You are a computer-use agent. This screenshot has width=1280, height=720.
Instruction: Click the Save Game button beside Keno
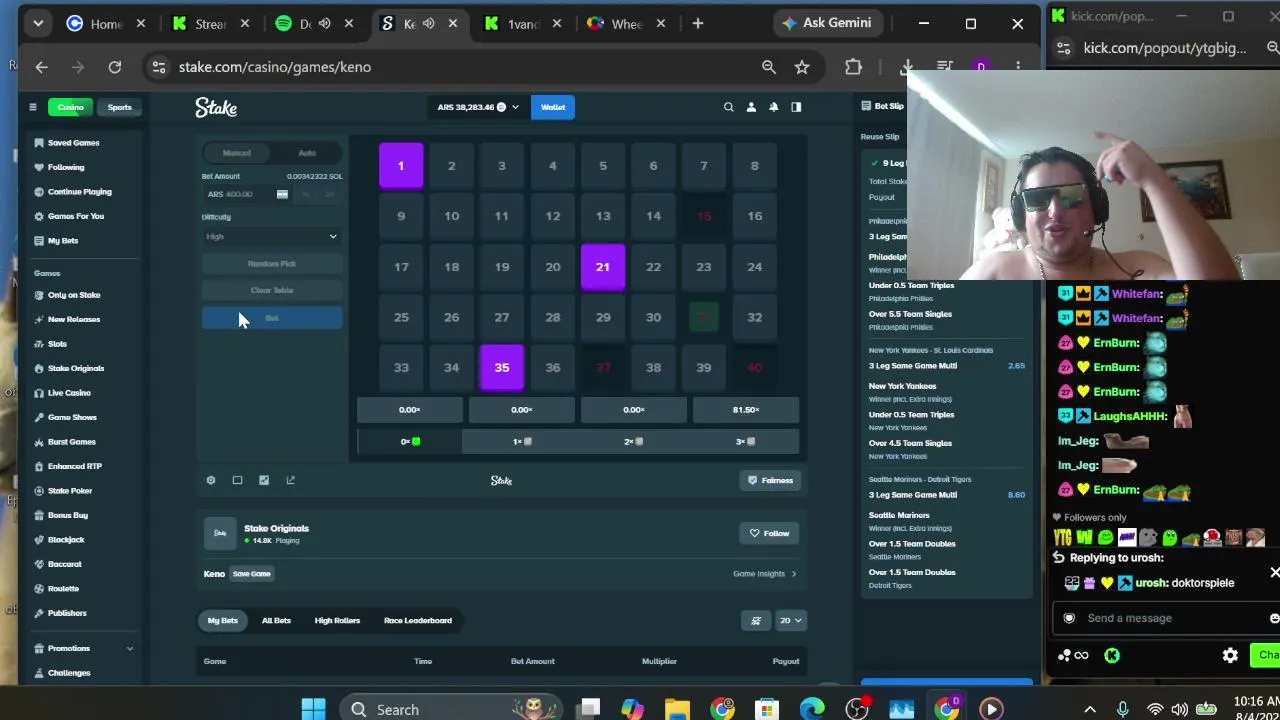point(252,574)
